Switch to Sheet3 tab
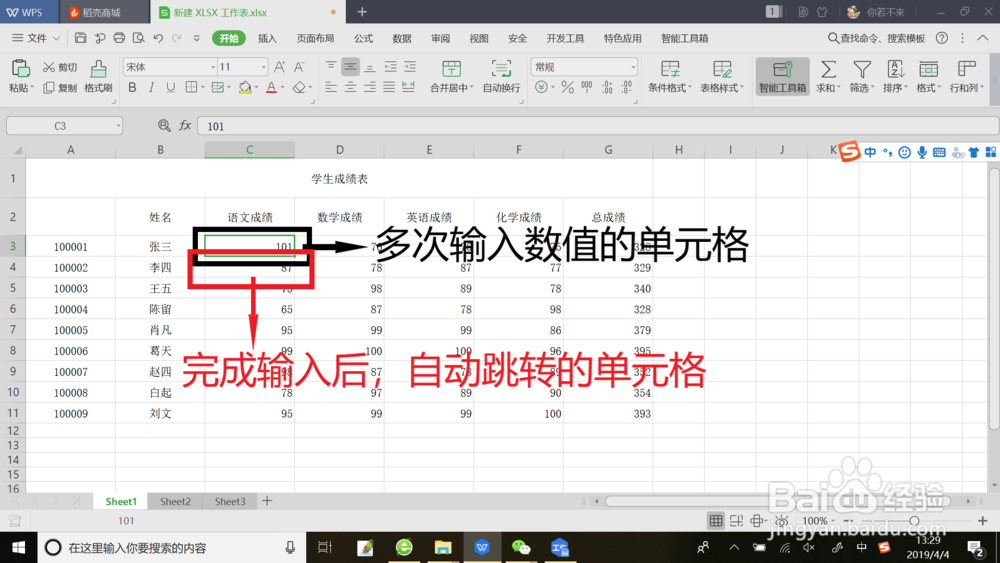Viewport: 1000px width, 563px height. pyautogui.click(x=230, y=501)
